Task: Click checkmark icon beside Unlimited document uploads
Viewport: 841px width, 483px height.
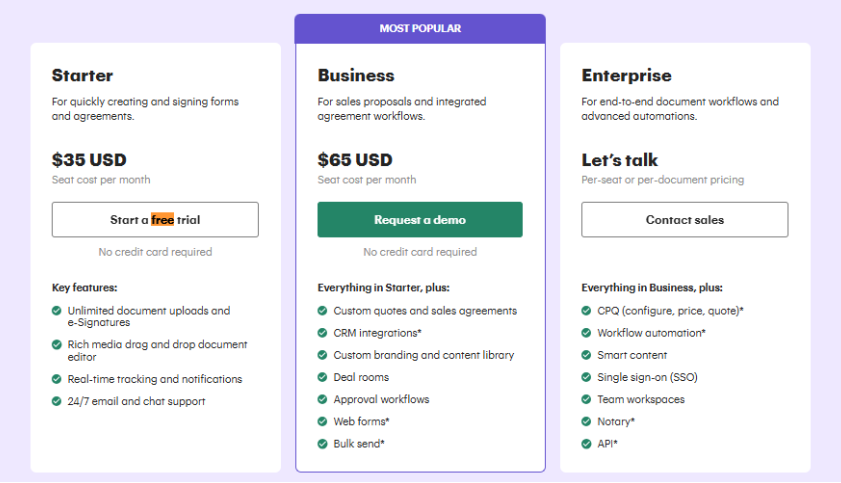Action: [57, 311]
